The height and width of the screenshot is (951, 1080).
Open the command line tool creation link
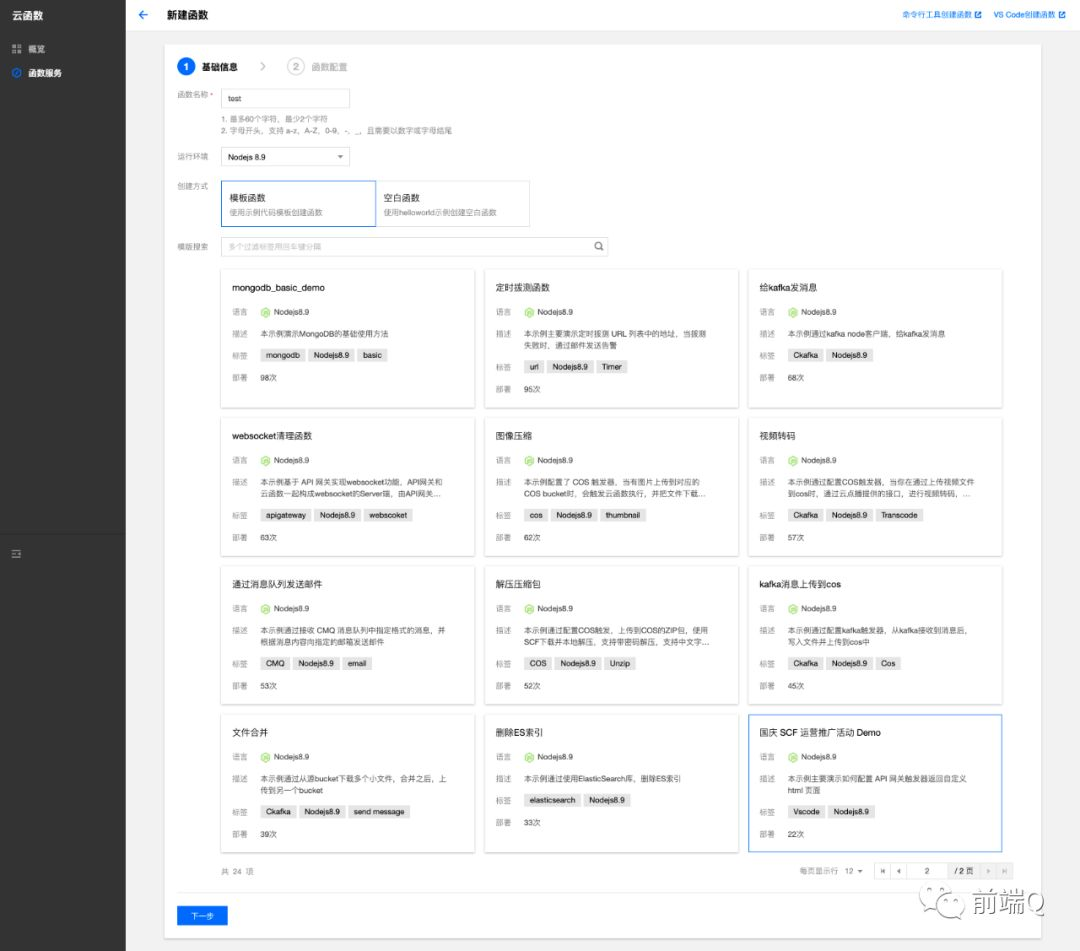point(937,14)
